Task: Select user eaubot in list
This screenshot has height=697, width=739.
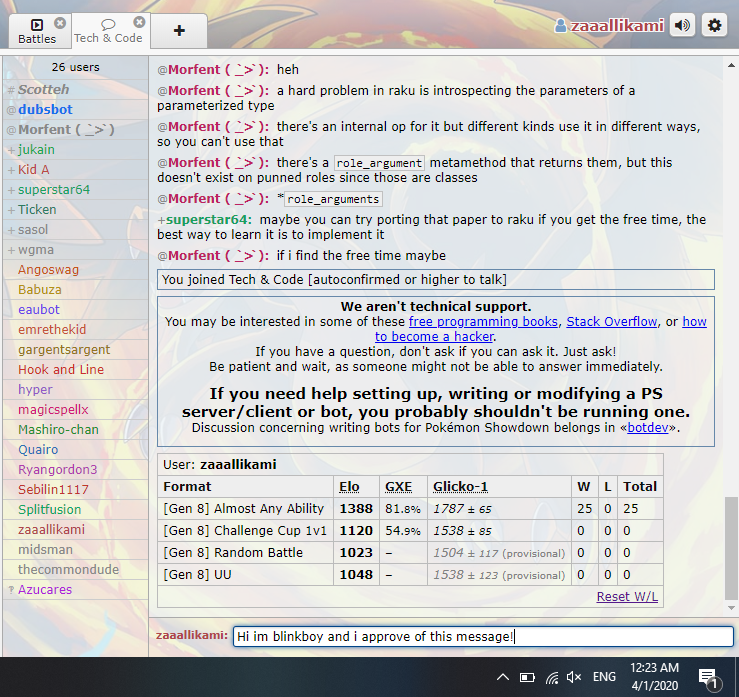Action: tap(75, 310)
